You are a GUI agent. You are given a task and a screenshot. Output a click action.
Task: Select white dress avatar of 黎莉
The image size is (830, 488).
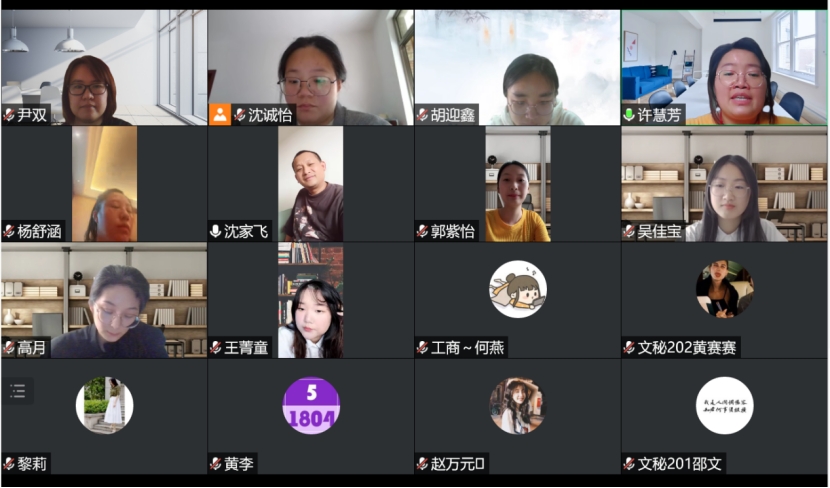tap(105, 406)
